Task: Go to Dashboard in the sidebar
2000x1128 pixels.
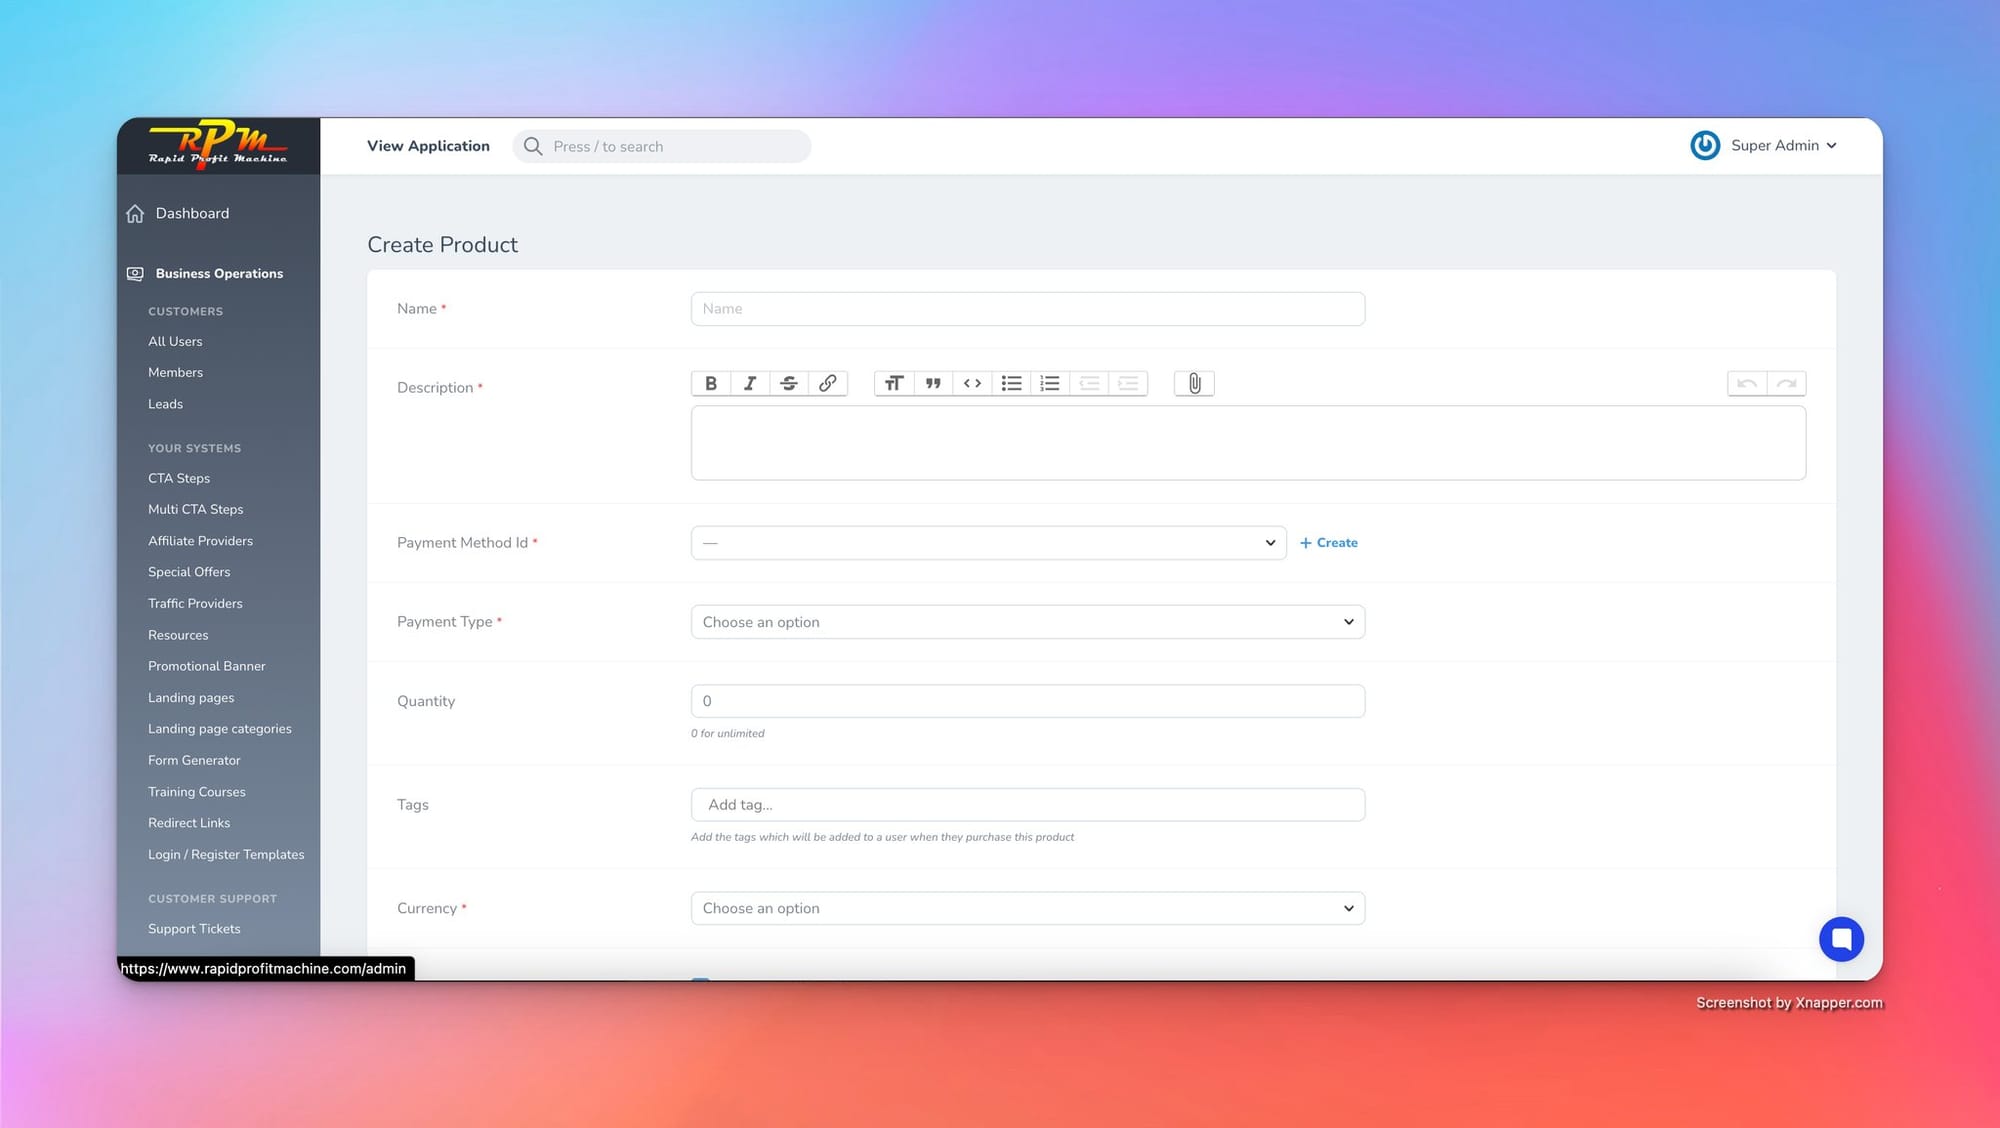Action: coord(192,213)
